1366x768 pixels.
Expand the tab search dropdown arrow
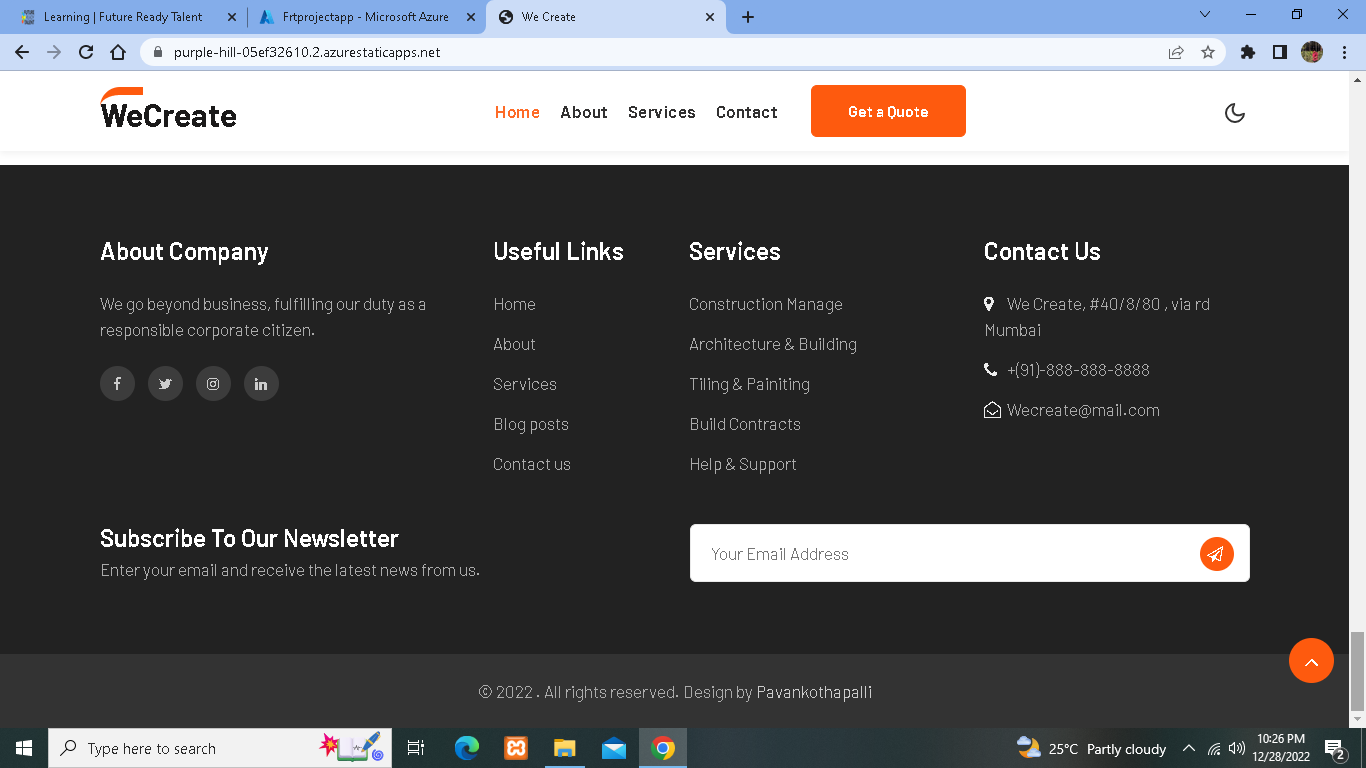pos(1205,15)
